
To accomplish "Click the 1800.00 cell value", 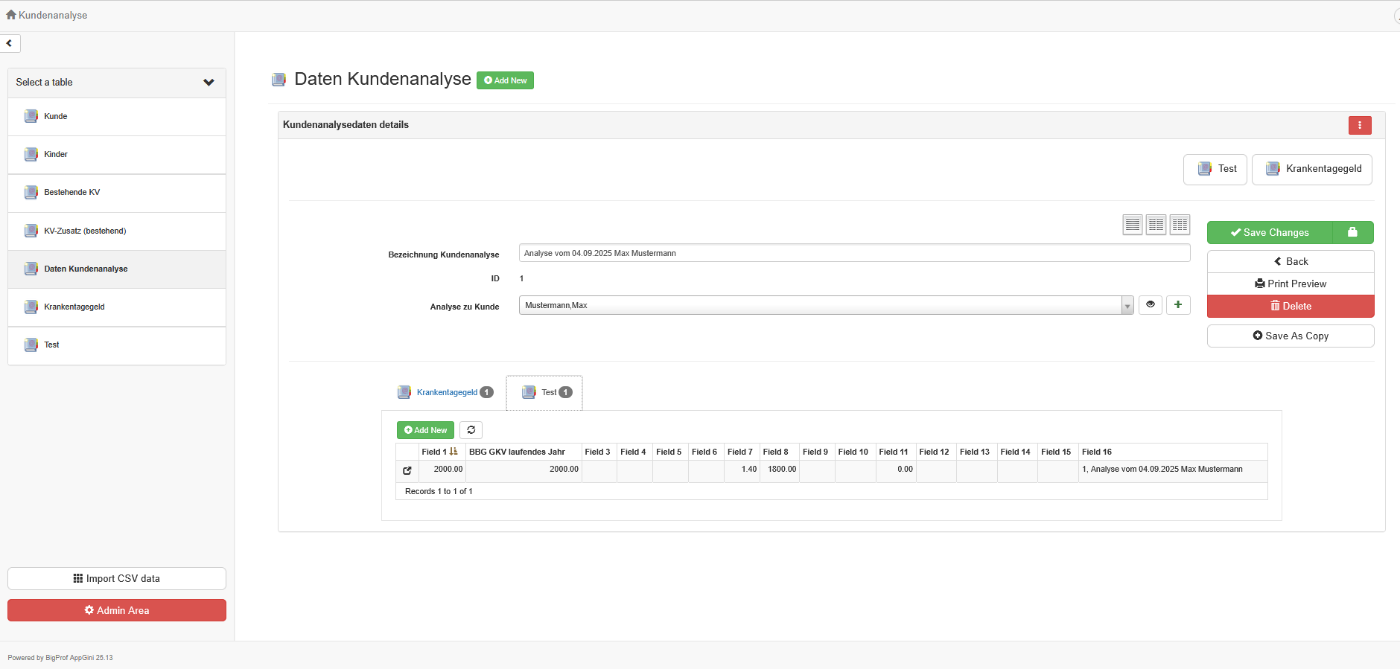I will [x=782, y=469].
